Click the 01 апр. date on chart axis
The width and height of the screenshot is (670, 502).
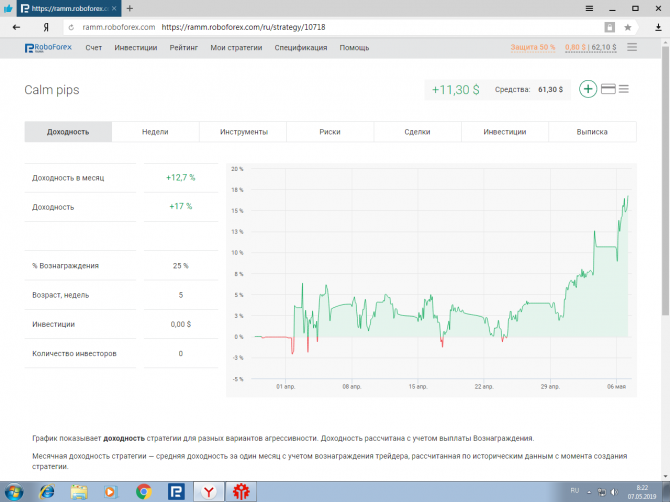[285, 386]
